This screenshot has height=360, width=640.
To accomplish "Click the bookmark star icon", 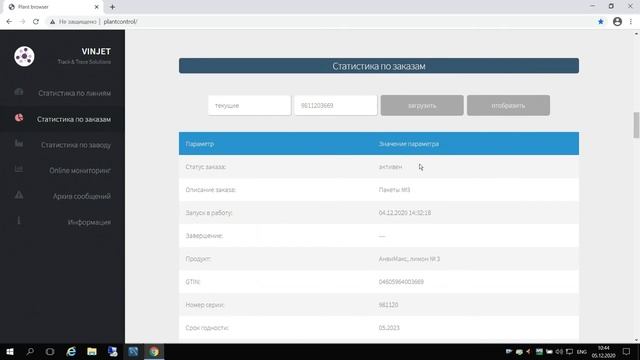I will (x=600, y=22).
